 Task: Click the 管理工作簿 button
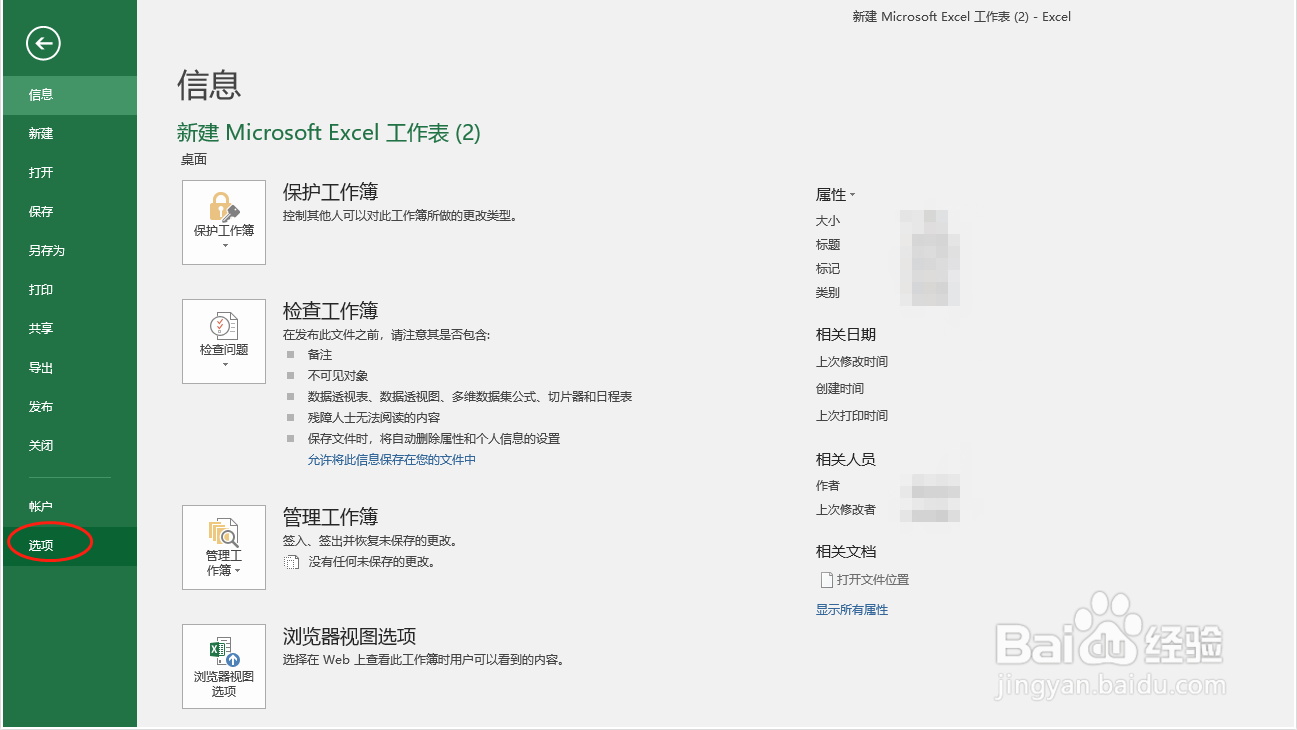224,547
